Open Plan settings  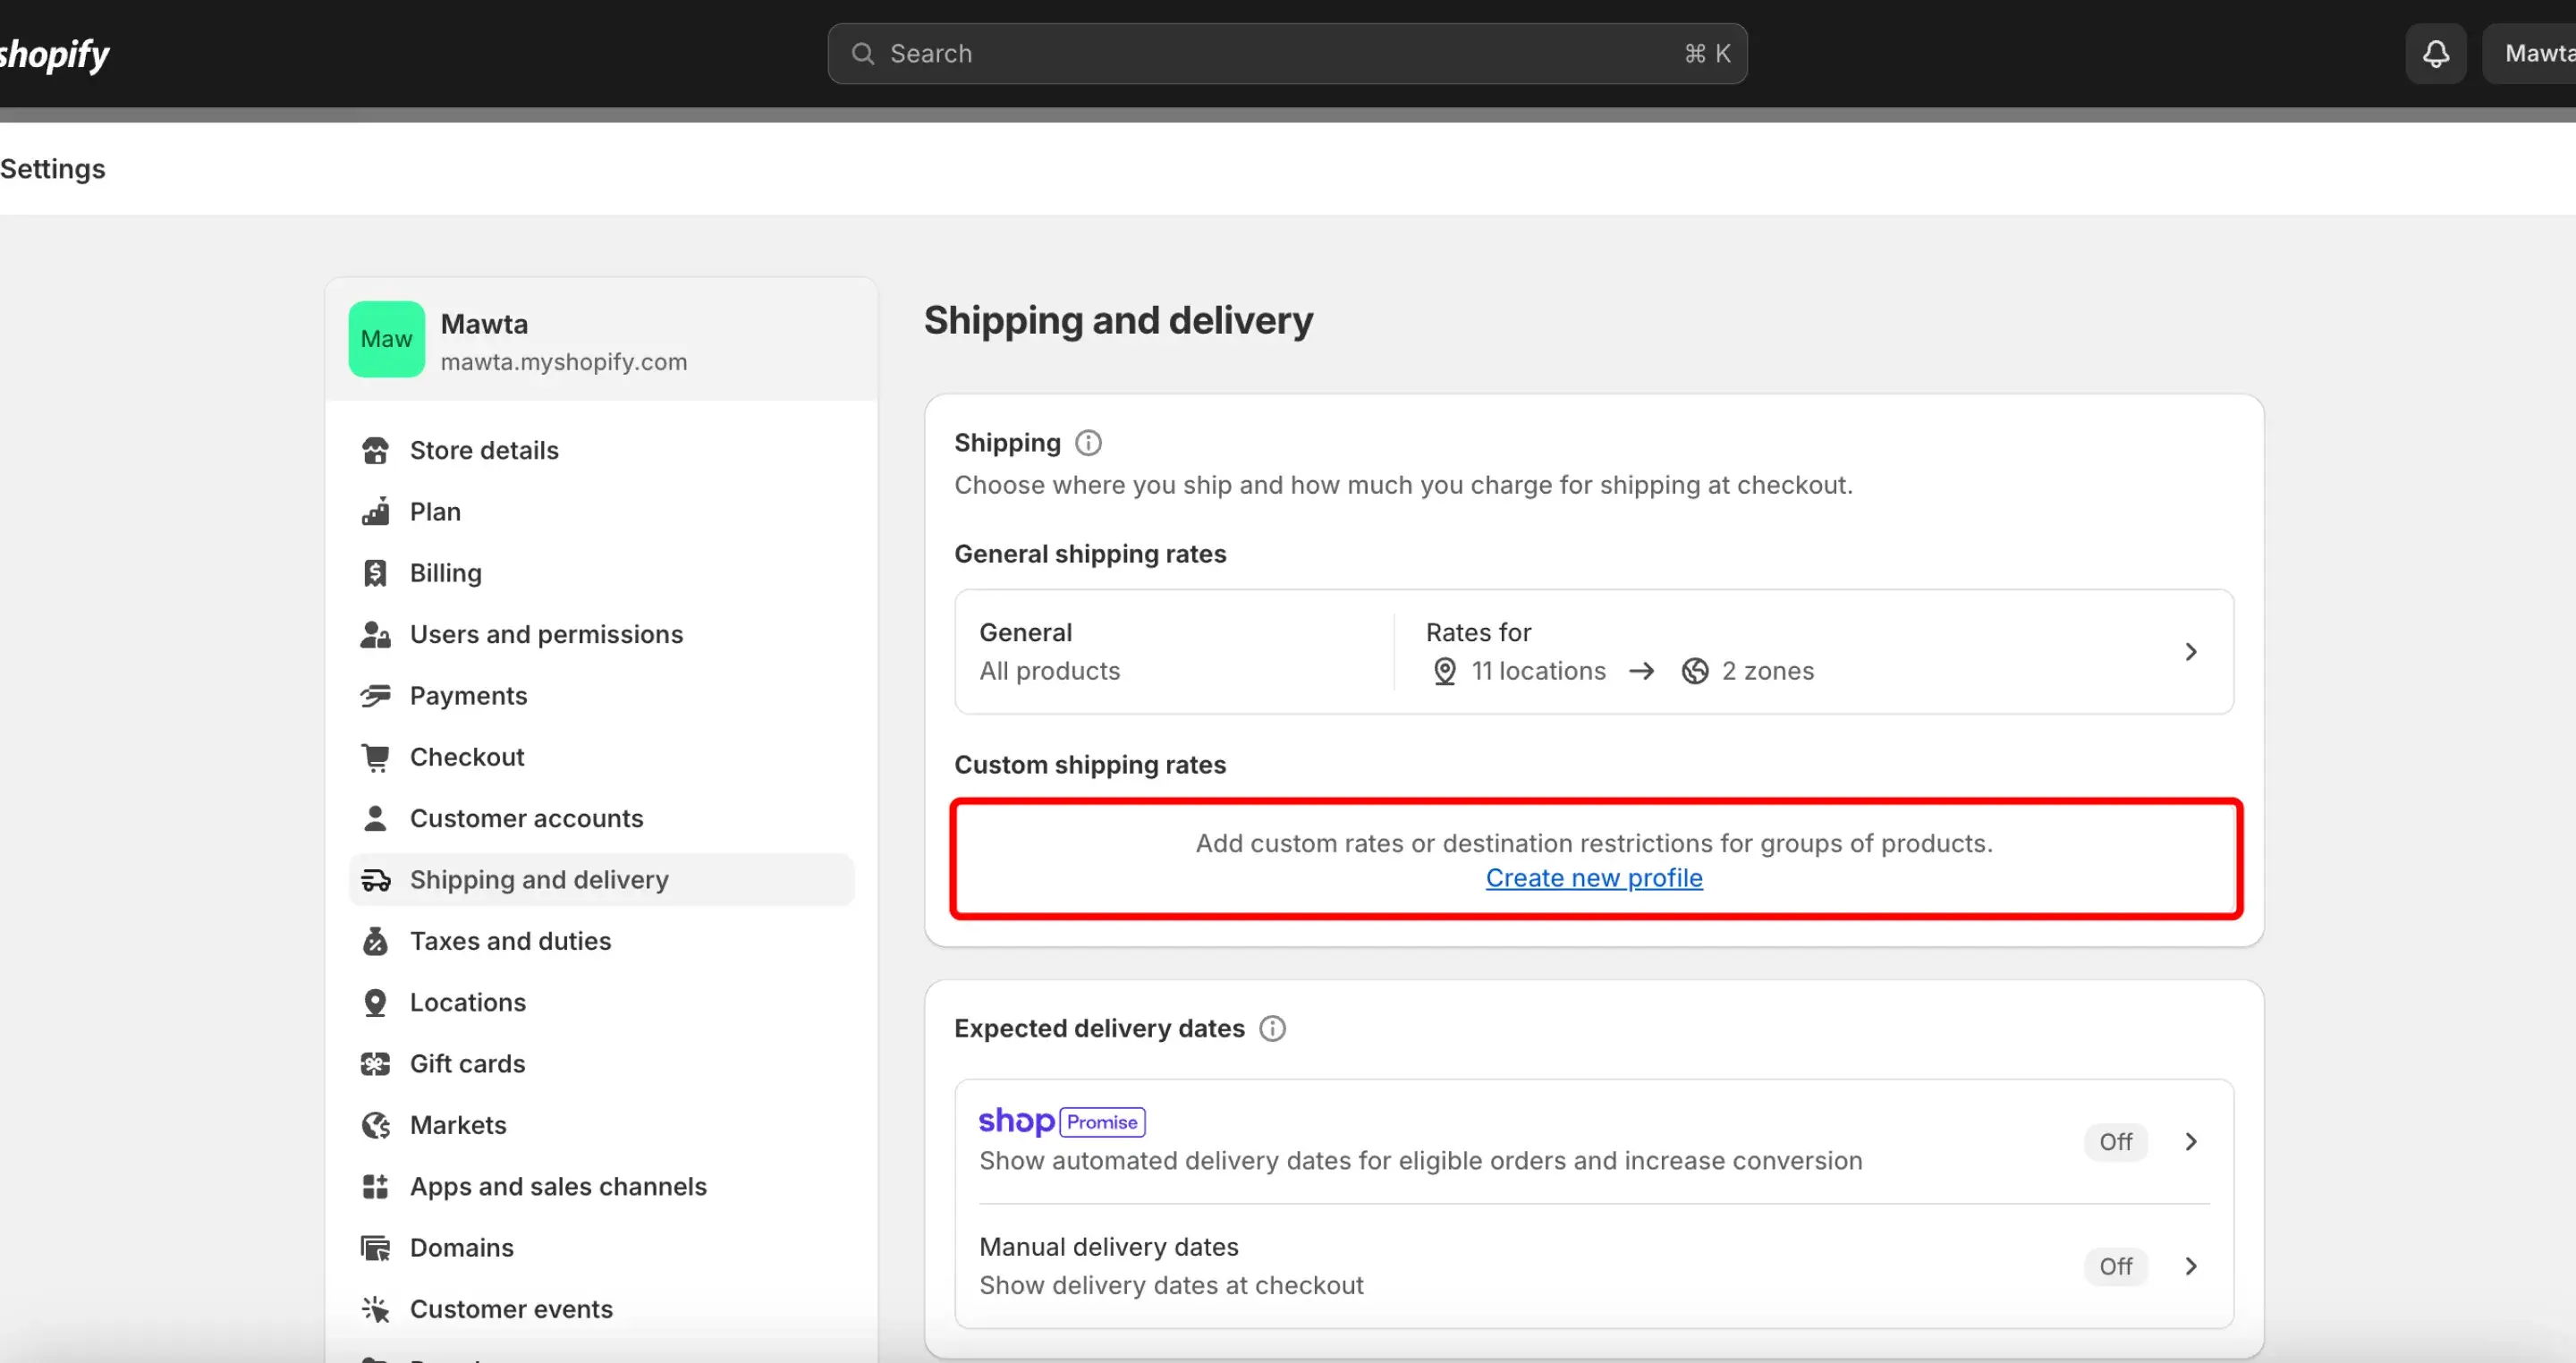coord(601,512)
